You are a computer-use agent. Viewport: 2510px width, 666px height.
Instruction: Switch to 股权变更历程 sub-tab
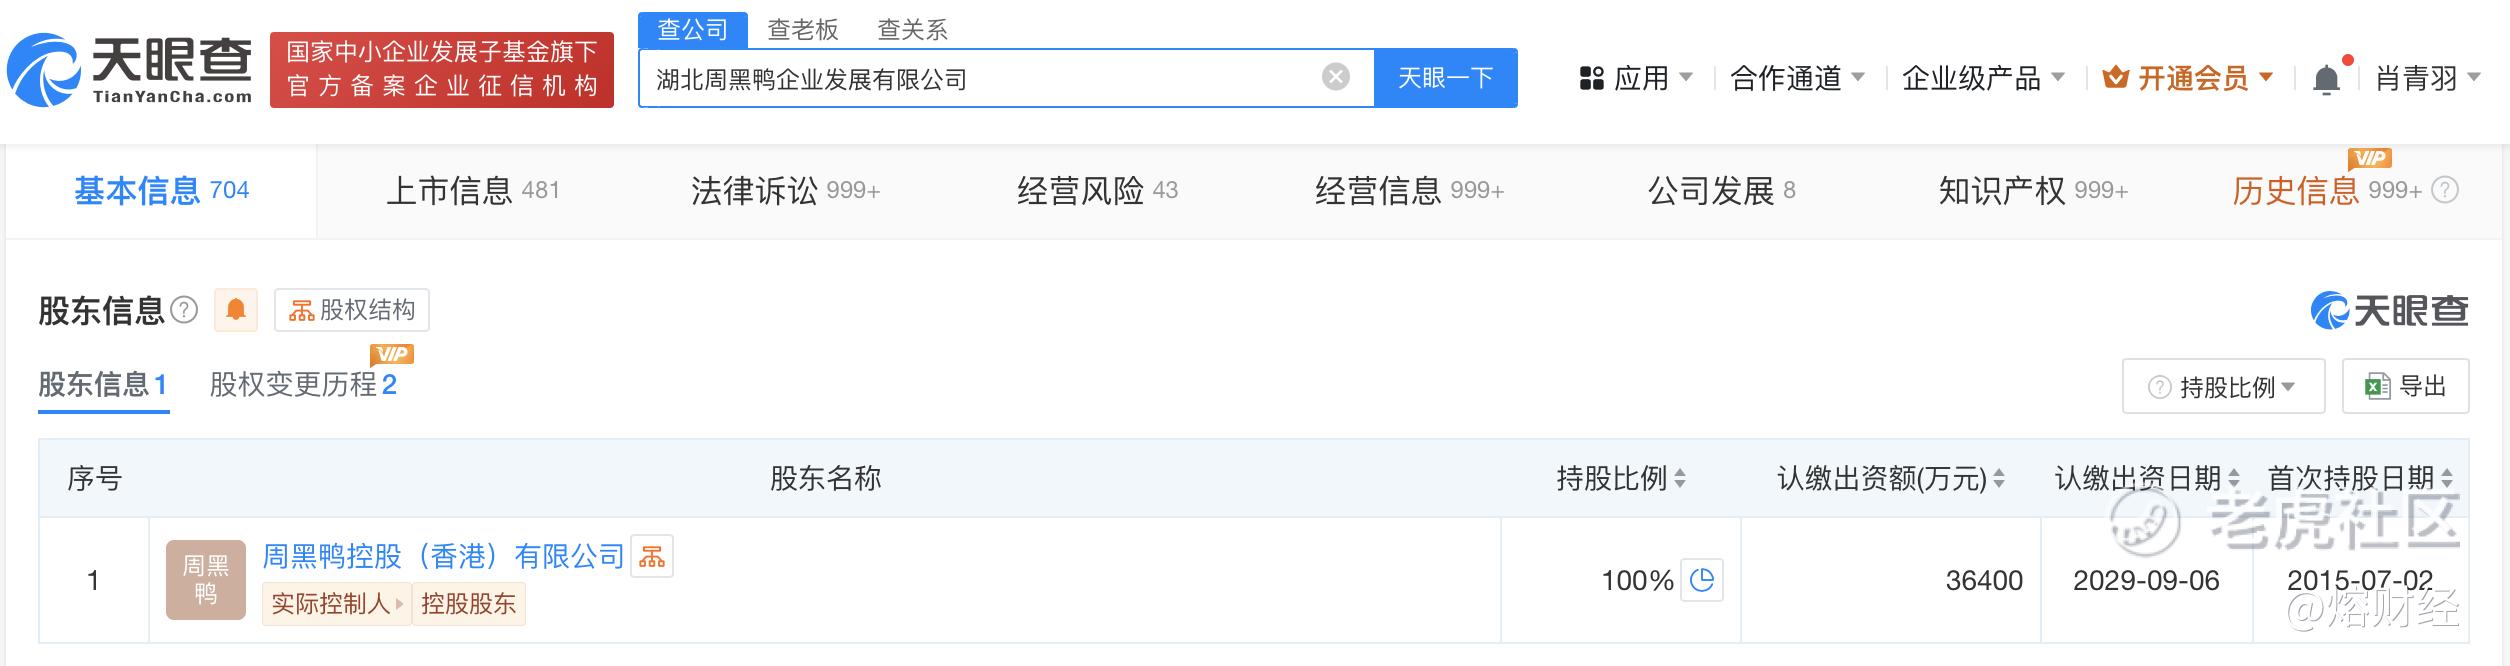(x=302, y=385)
